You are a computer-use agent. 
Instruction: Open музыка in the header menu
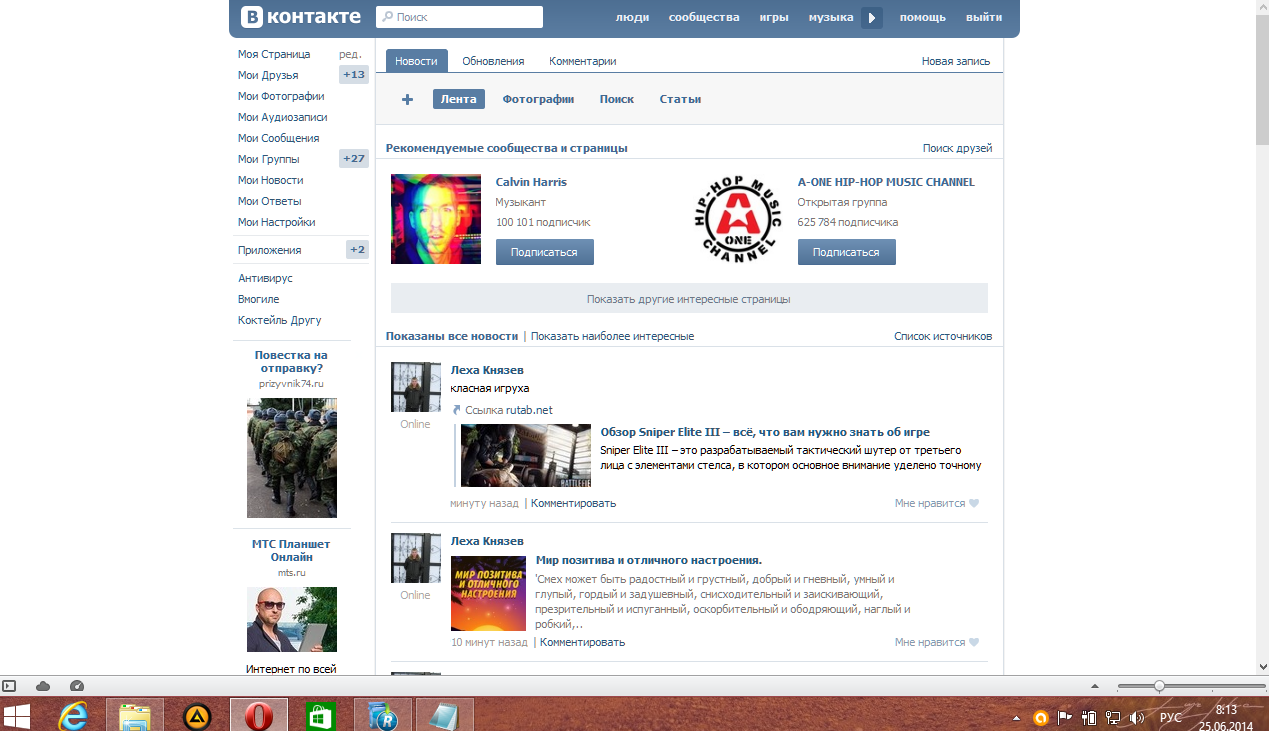(831, 17)
